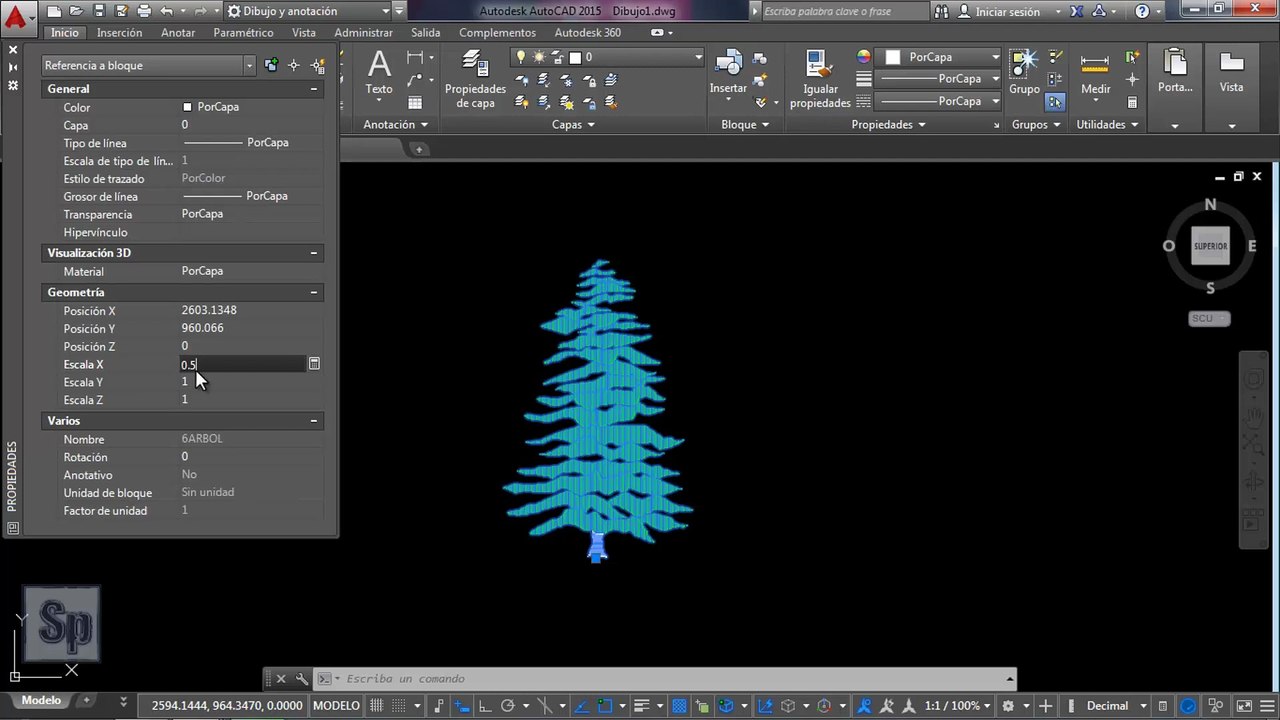Viewport: 1280px width, 720px height.
Task: Collapse the Geometría section in properties palette
Action: tap(314, 293)
